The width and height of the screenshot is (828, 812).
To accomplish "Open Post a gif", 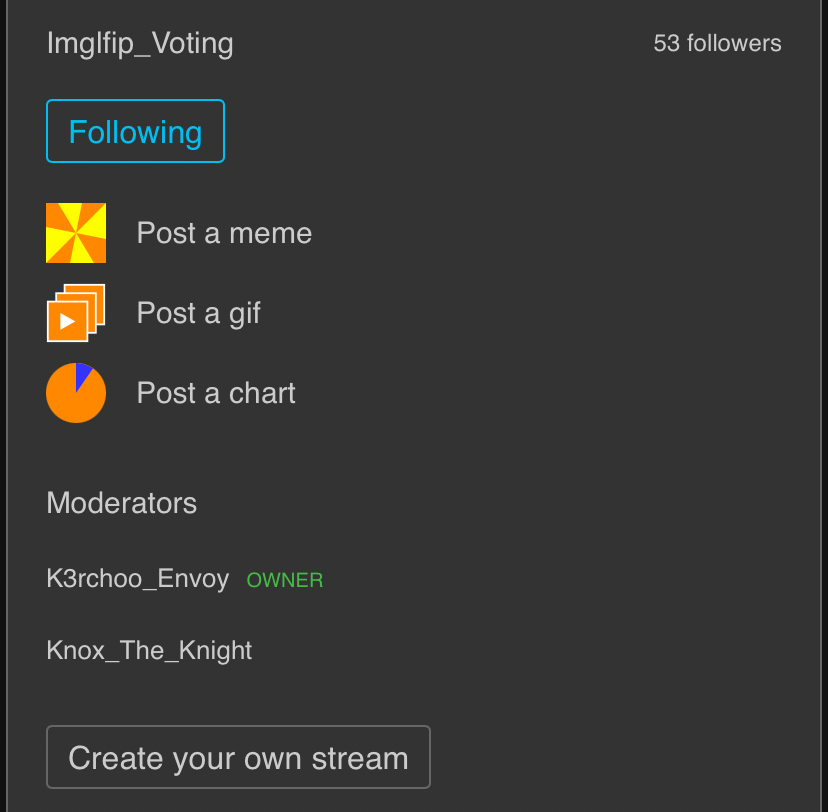I will click(x=198, y=312).
